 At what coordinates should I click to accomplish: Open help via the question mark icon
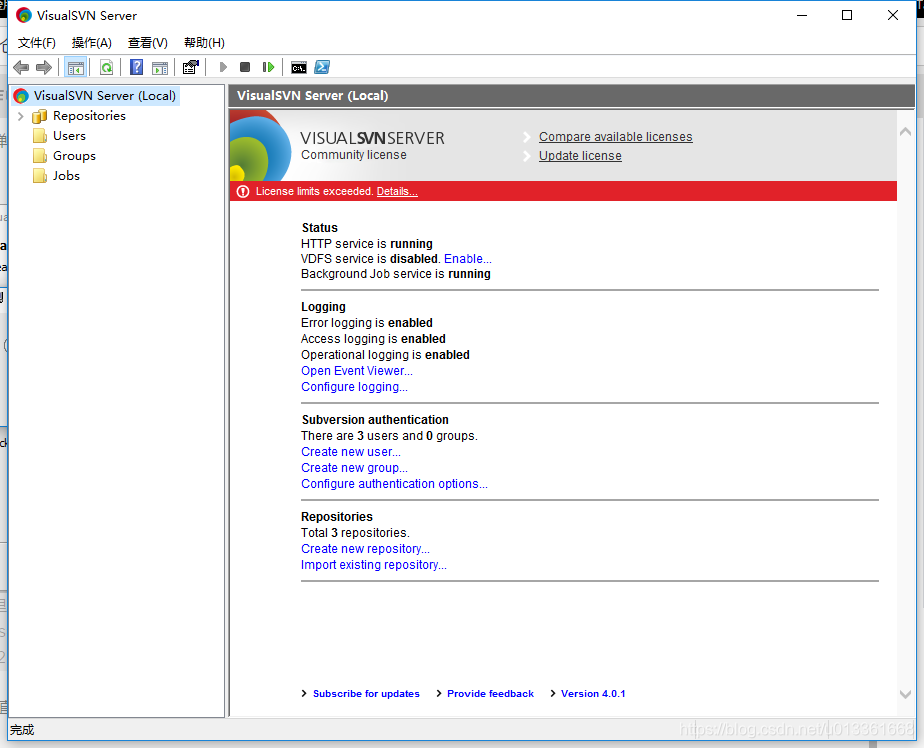(x=137, y=68)
